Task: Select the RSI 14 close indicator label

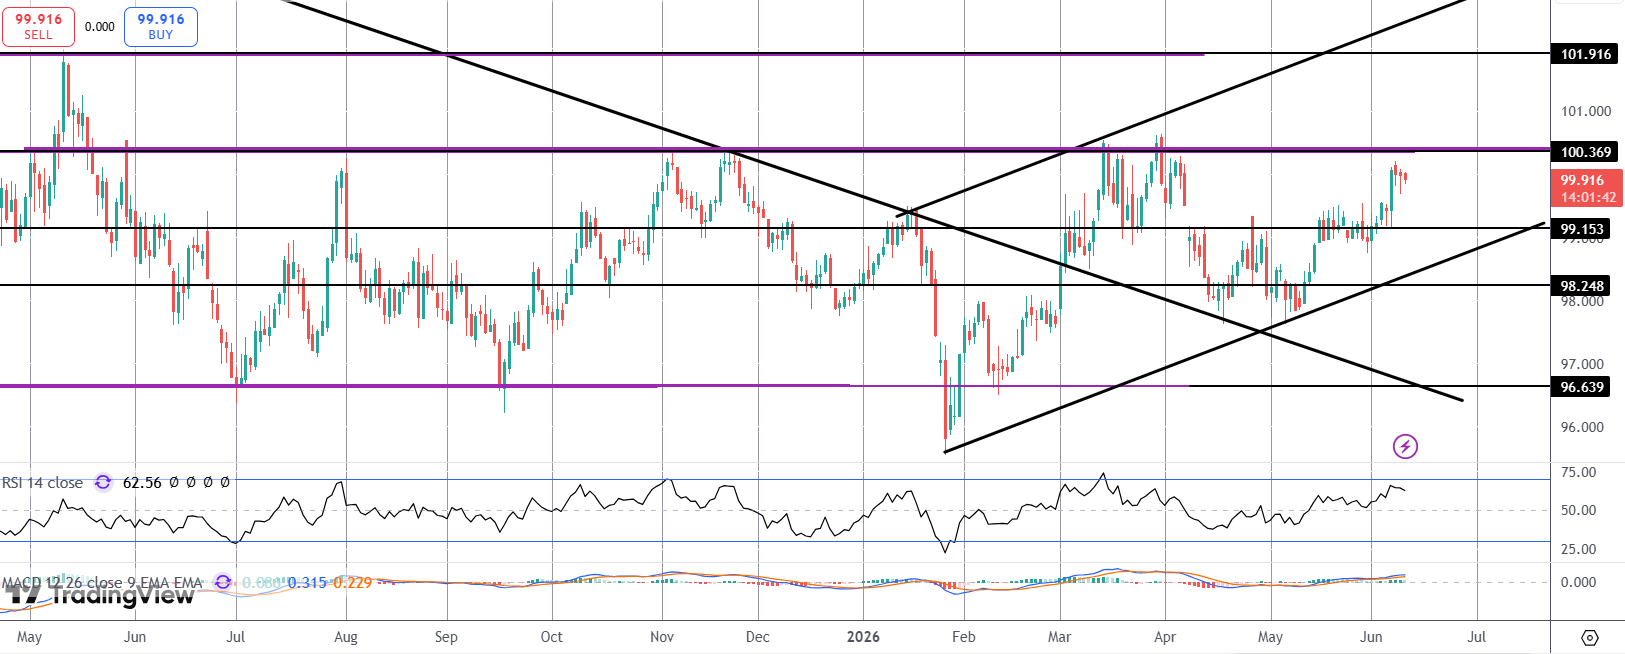Action: pyautogui.click(x=43, y=482)
